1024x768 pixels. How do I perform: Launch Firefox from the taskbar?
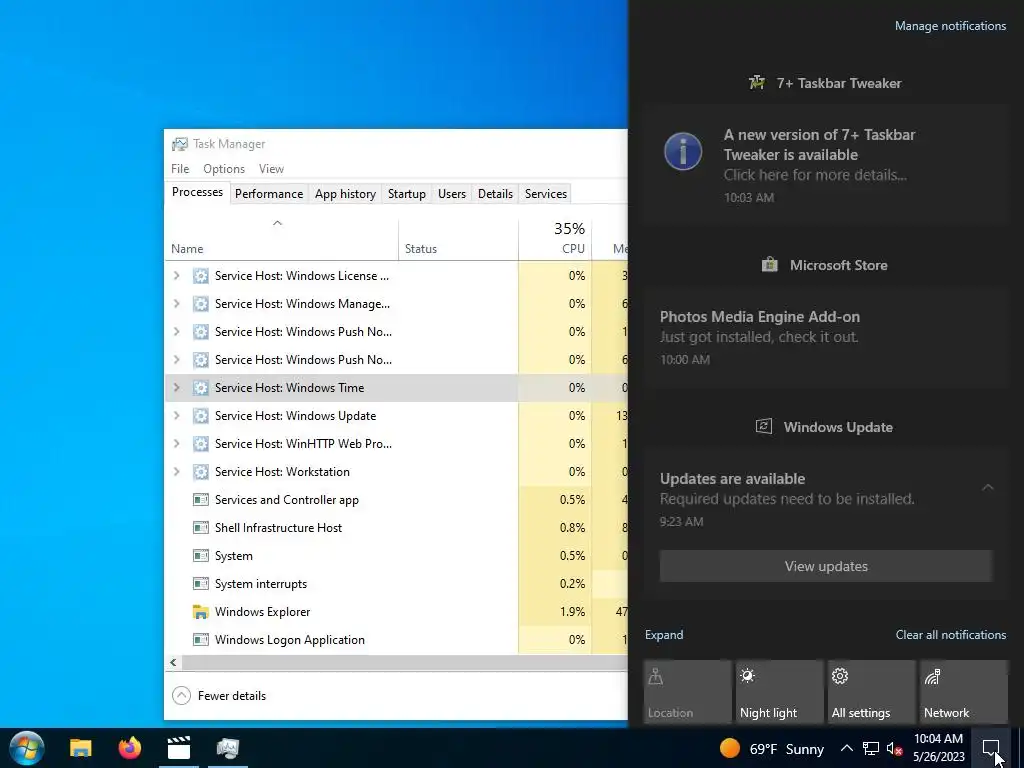coord(130,748)
